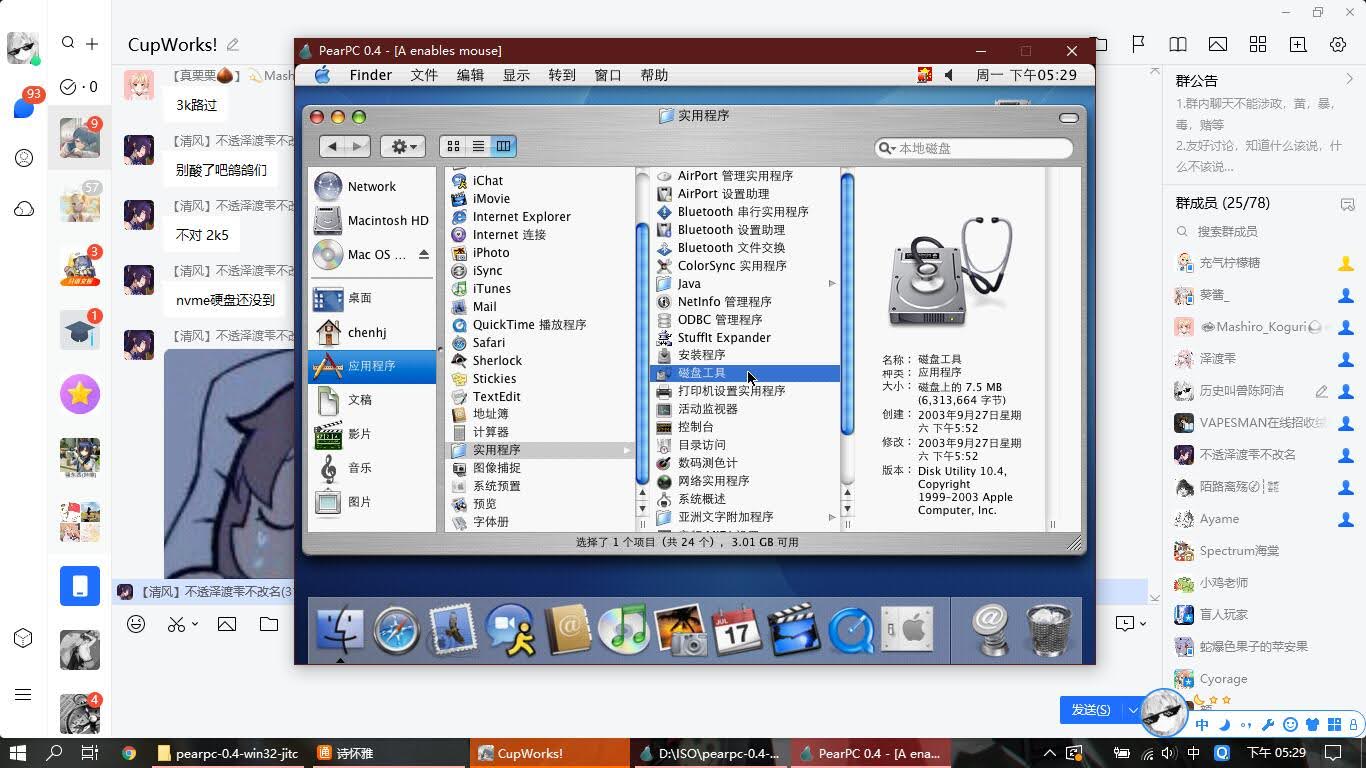Open the 转到 menu
Viewport: 1366px width, 768px height.
click(x=562, y=75)
